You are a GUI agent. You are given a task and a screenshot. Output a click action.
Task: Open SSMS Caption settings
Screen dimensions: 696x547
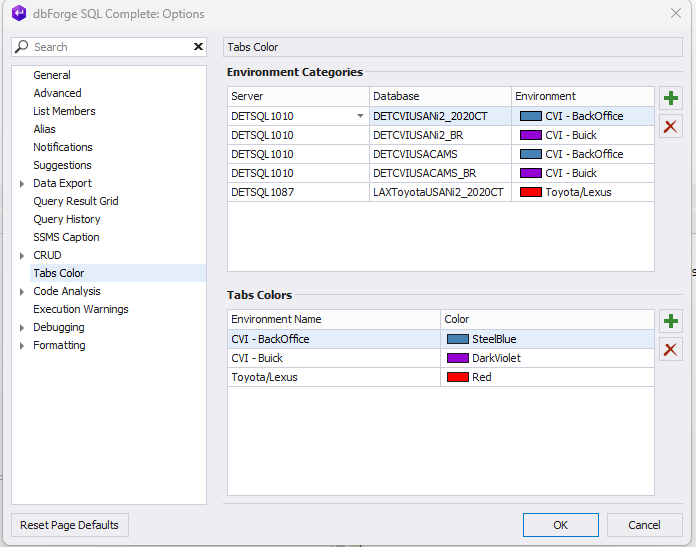(66, 237)
